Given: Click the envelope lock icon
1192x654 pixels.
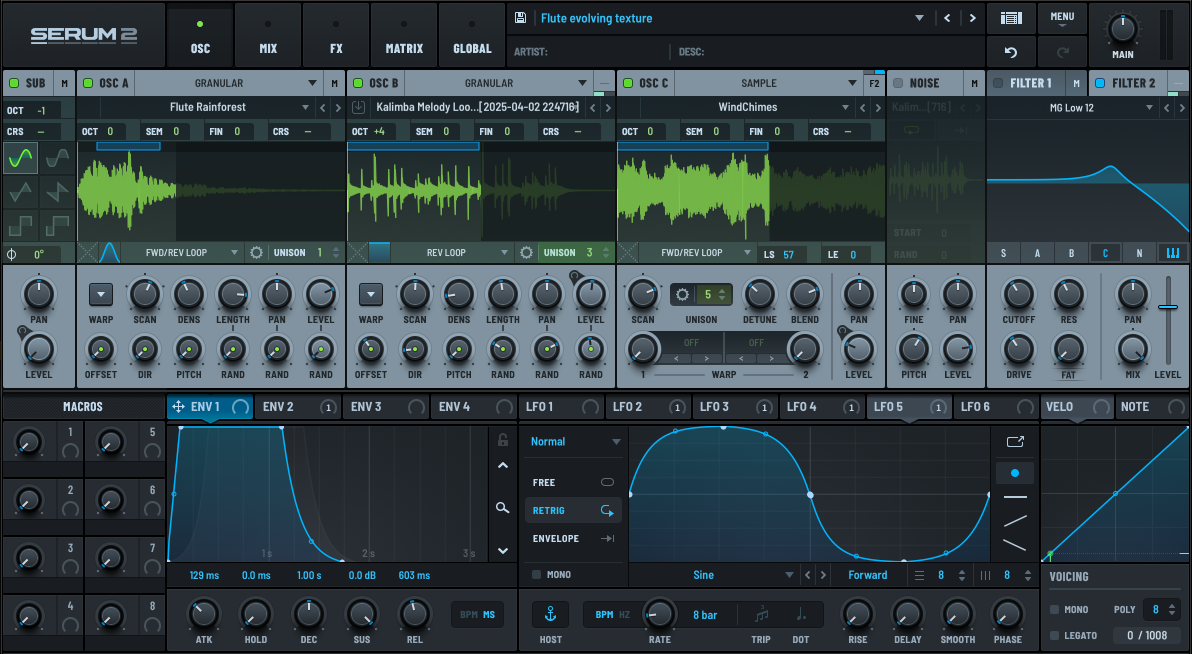Looking at the screenshot, I should tap(502, 440).
